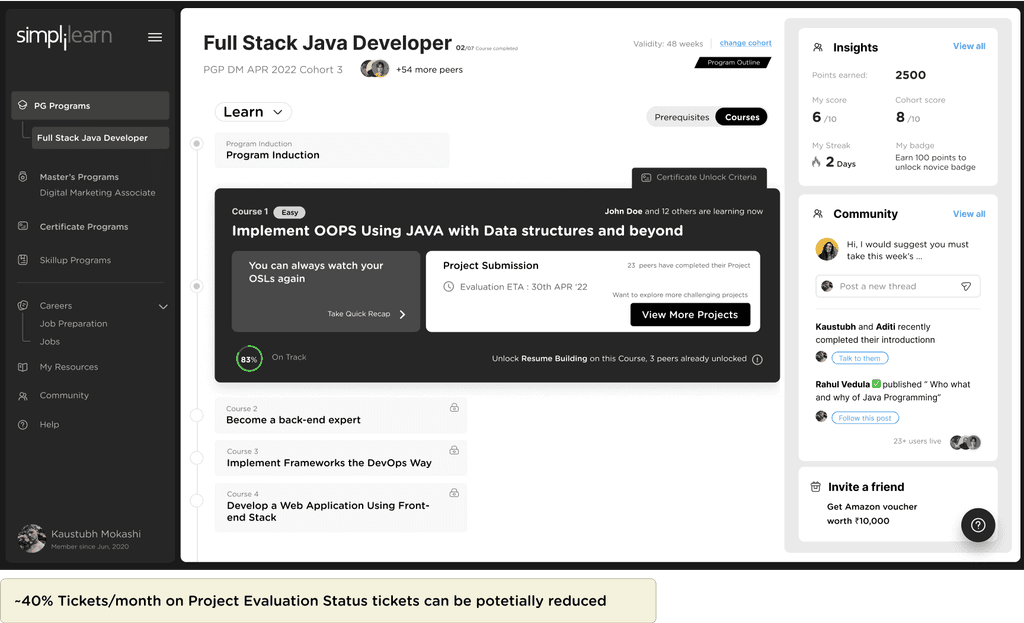The width and height of the screenshot is (1024, 623).
Task: Open Skillup Programs menu item
Action: (75, 260)
